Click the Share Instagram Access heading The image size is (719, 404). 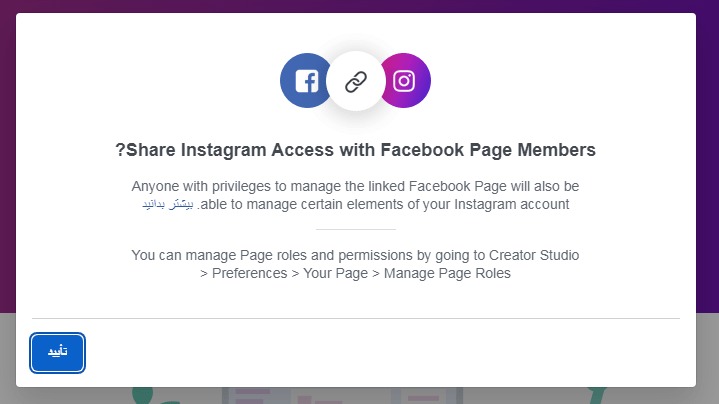355,150
